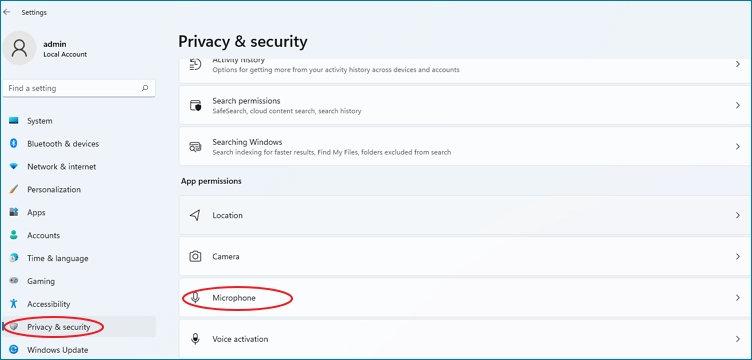The image size is (752, 360).
Task: Click 'Options for getting more' description
Action: (336, 70)
